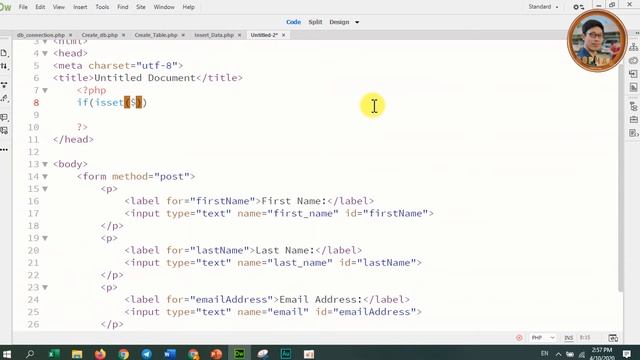Switch to the Insert_Data.php tab
The width and height of the screenshot is (640, 360).
point(214,35)
